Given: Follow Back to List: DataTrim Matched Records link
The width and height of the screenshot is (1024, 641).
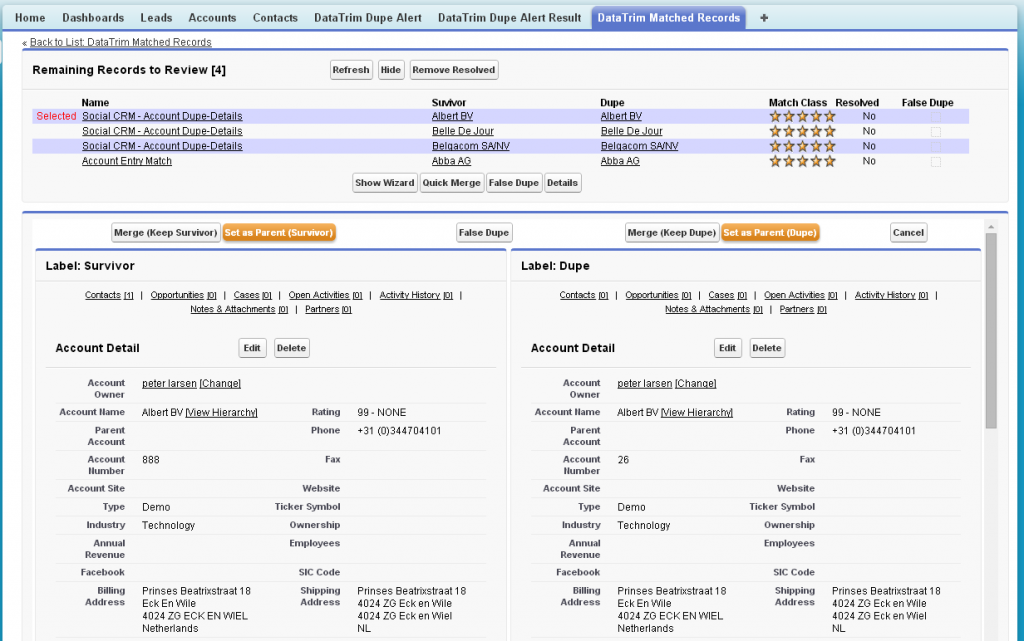Looking at the screenshot, I should (120, 42).
